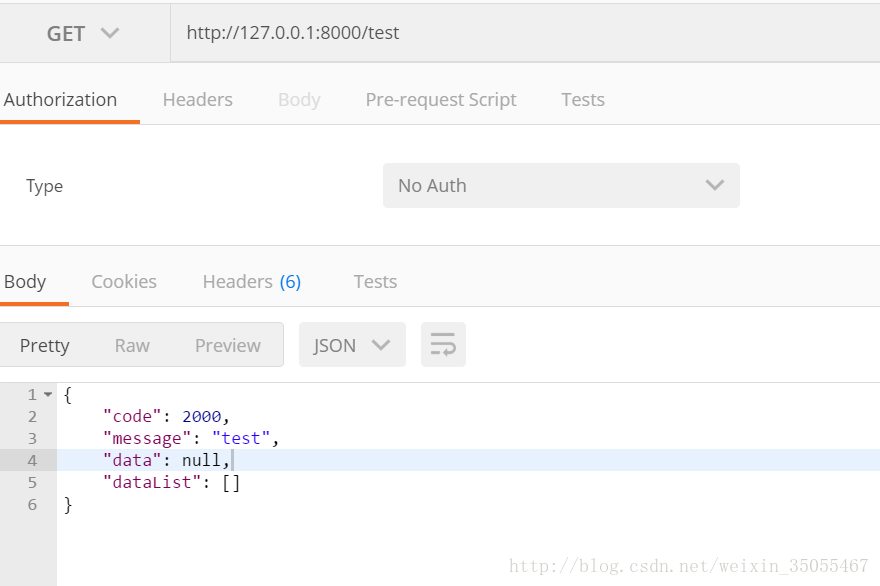Select the Authorization tab
The width and height of the screenshot is (880, 586).
coord(61,100)
